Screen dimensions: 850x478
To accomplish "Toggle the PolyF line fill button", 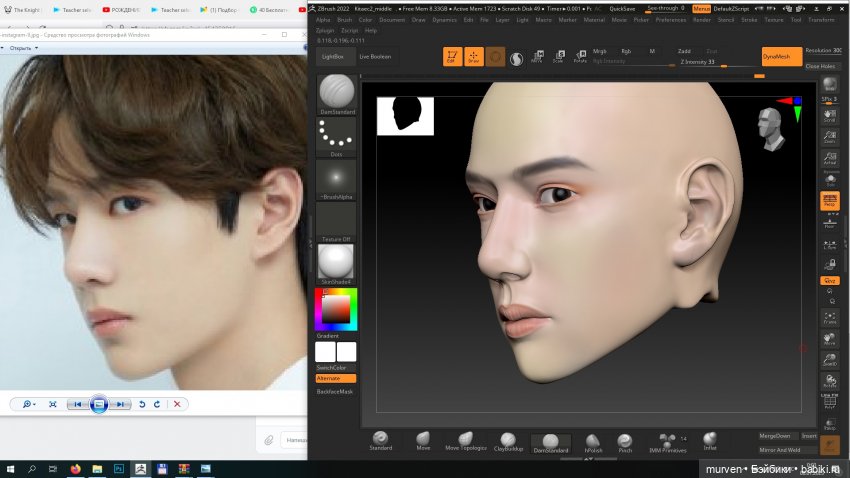I will tap(829, 402).
